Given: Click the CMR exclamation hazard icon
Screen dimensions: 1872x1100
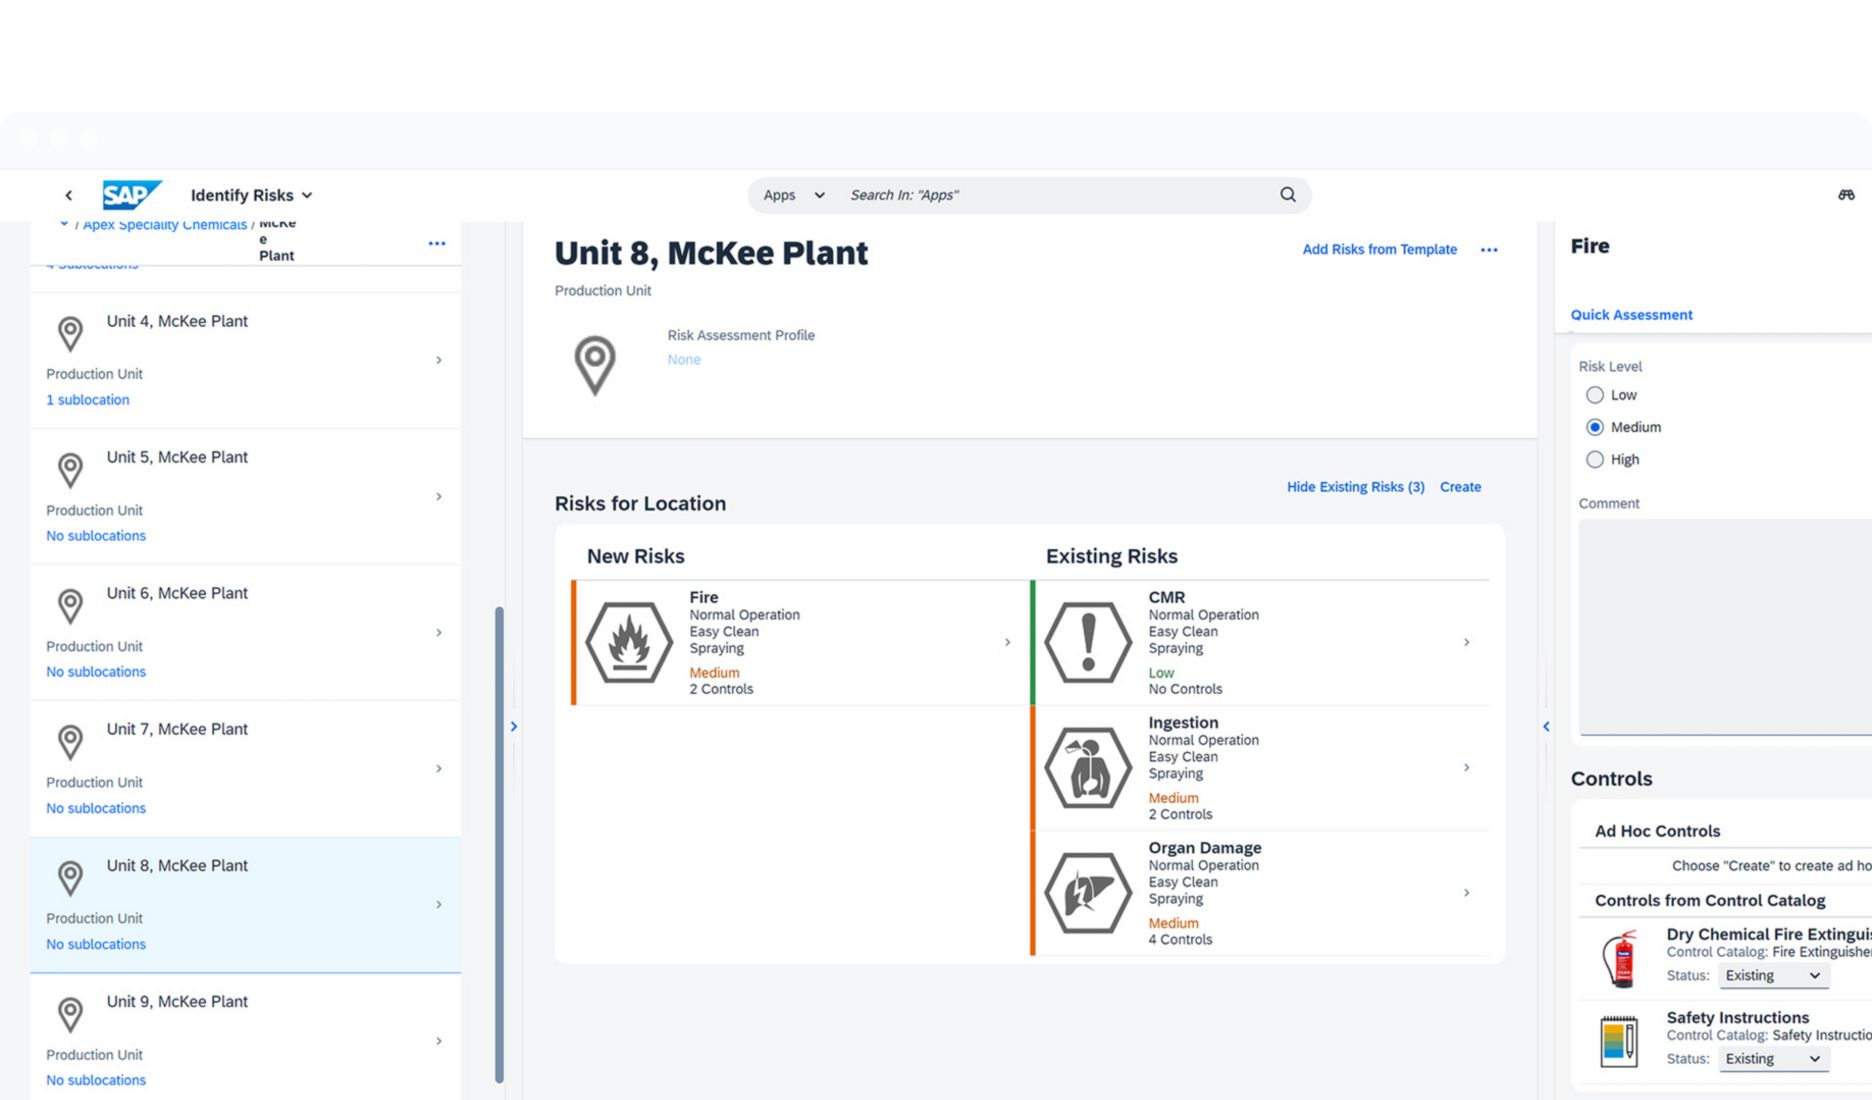Looking at the screenshot, I should tap(1089, 642).
